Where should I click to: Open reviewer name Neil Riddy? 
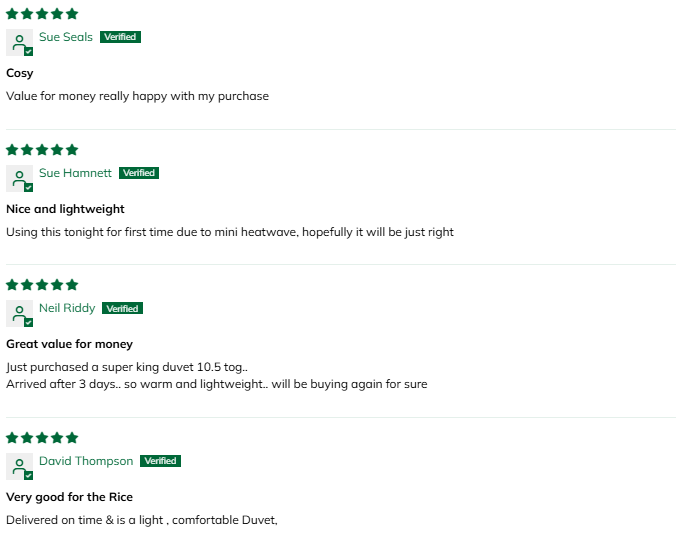67,308
